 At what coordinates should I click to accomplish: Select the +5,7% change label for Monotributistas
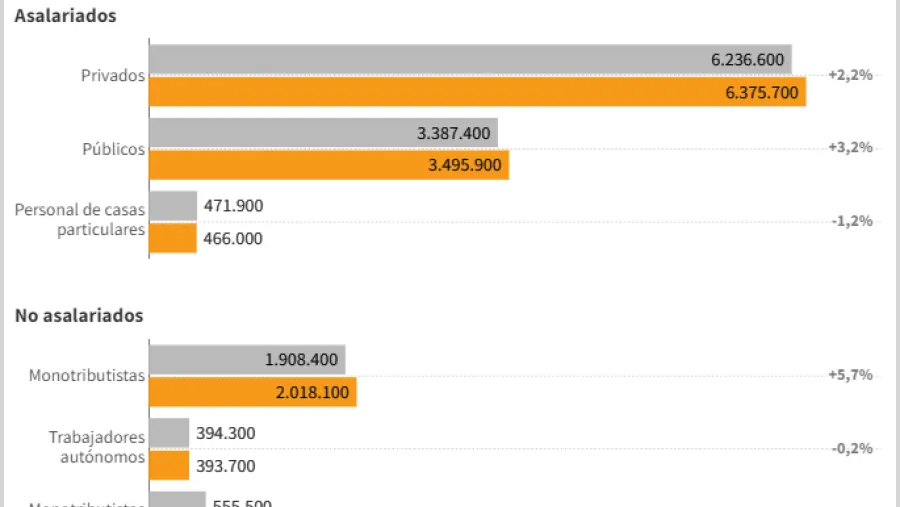pyautogui.click(x=851, y=375)
